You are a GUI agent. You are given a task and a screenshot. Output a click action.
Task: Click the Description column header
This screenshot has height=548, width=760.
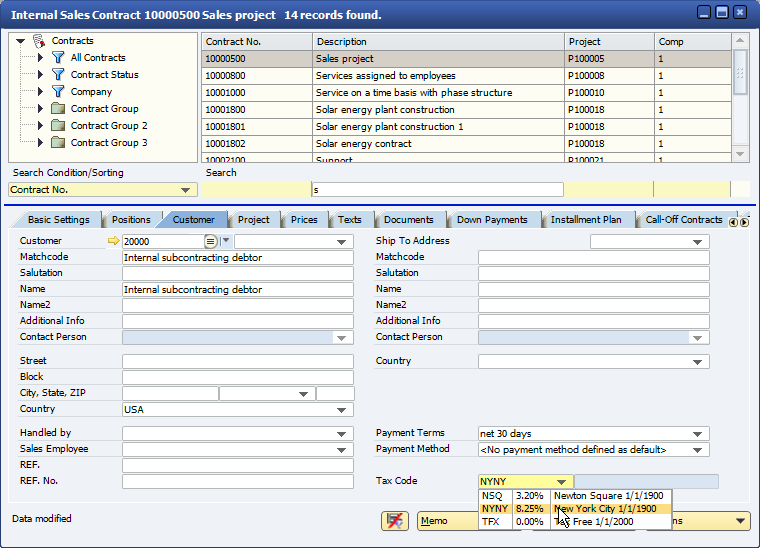pos(438,42)
